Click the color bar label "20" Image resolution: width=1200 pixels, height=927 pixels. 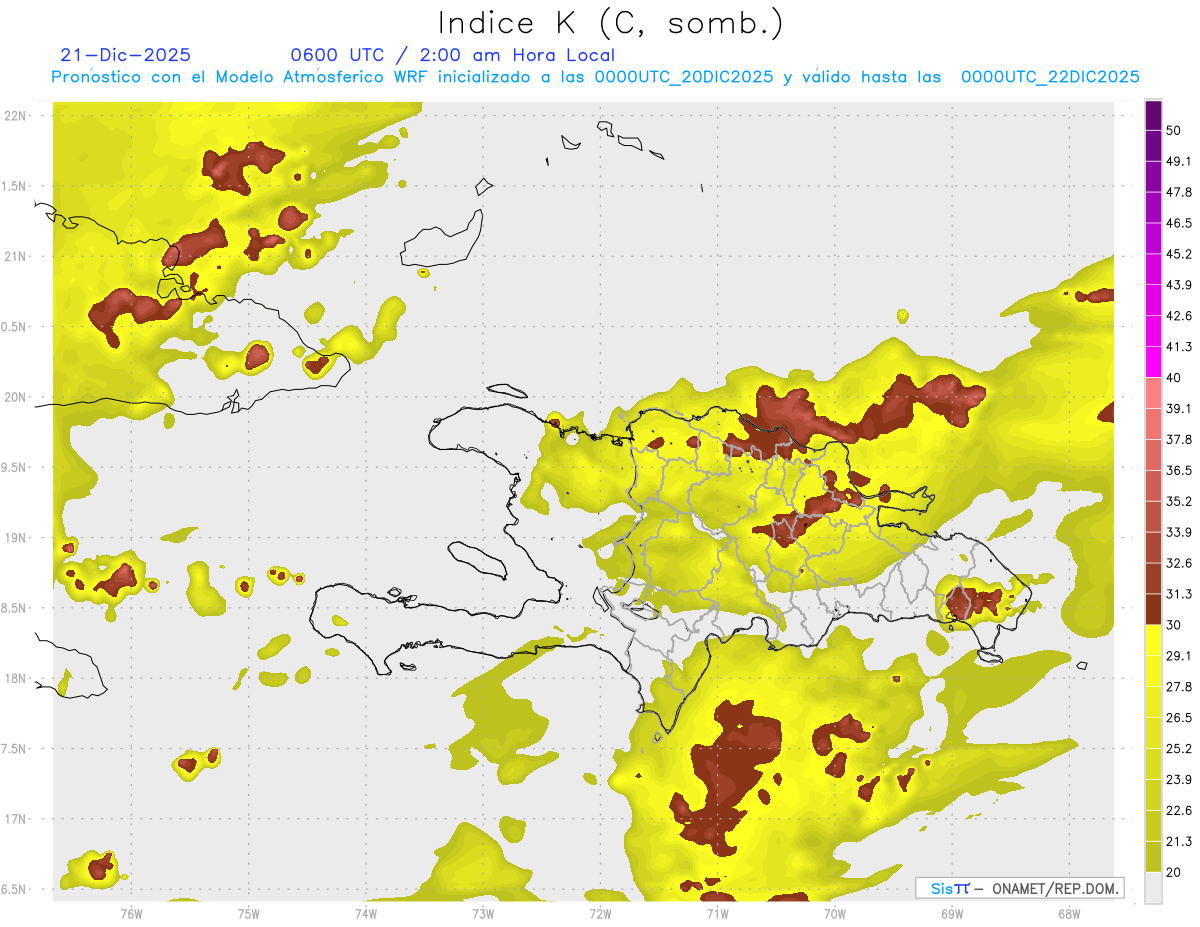click(1174, 872)
